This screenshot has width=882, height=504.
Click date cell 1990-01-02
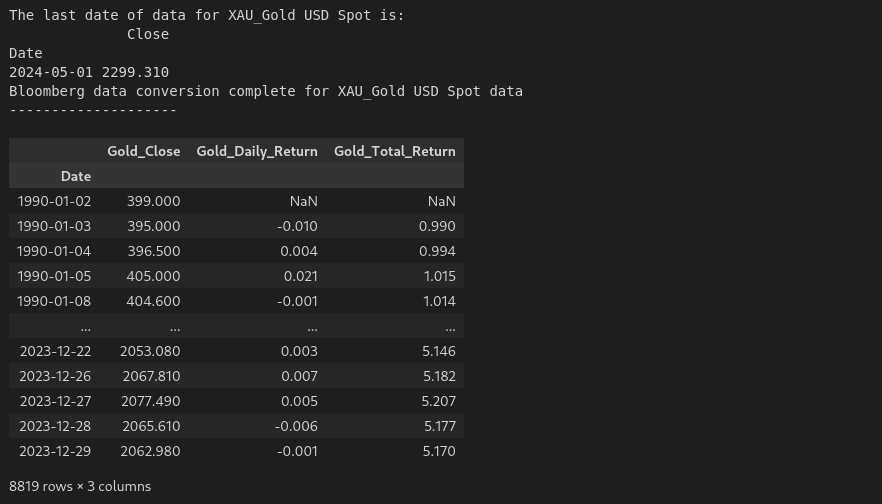54,201
